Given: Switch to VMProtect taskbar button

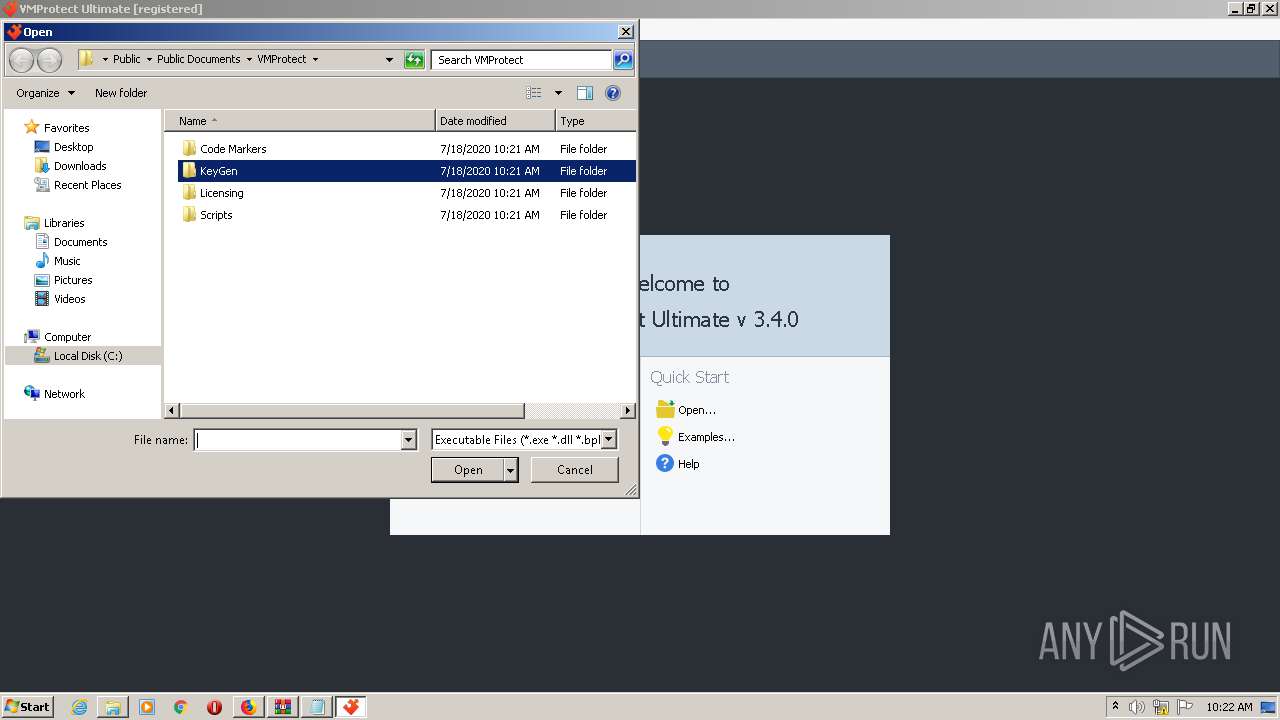Looking at the screenshot, I should (x=350, y=707).
